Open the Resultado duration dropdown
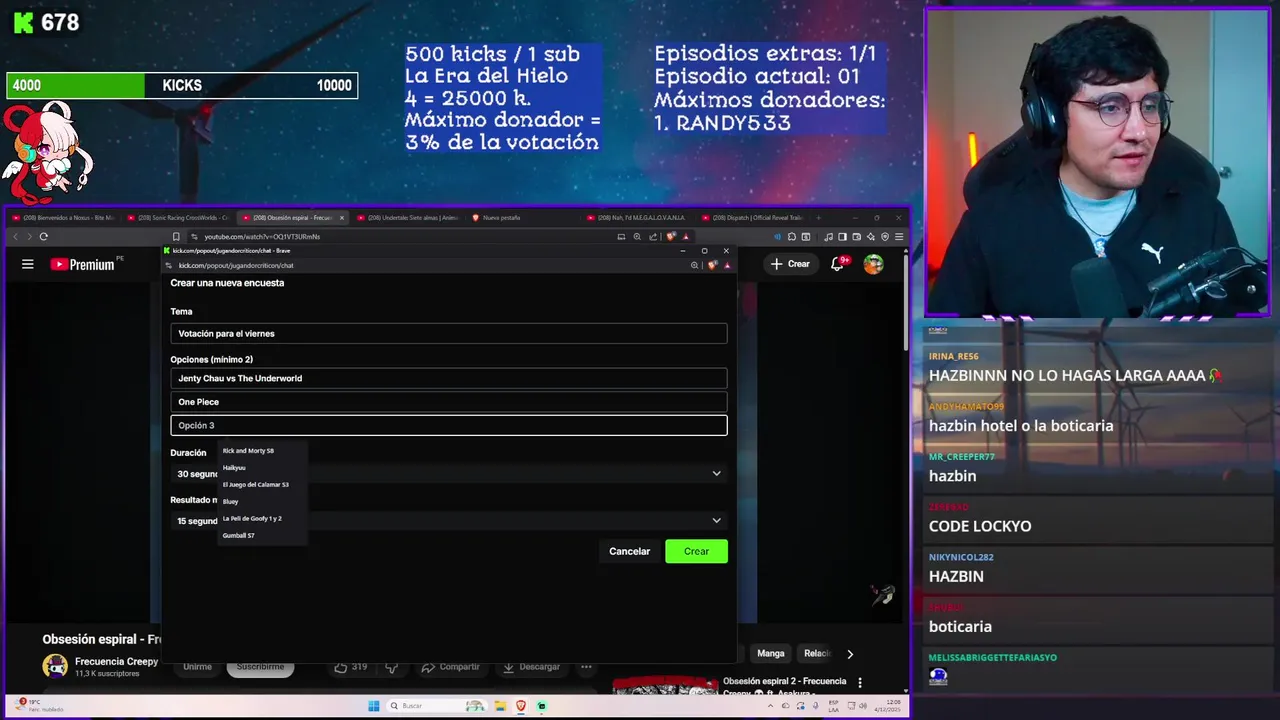The width and height of the screenshot is (1280, 720). (x=449, y=520)
